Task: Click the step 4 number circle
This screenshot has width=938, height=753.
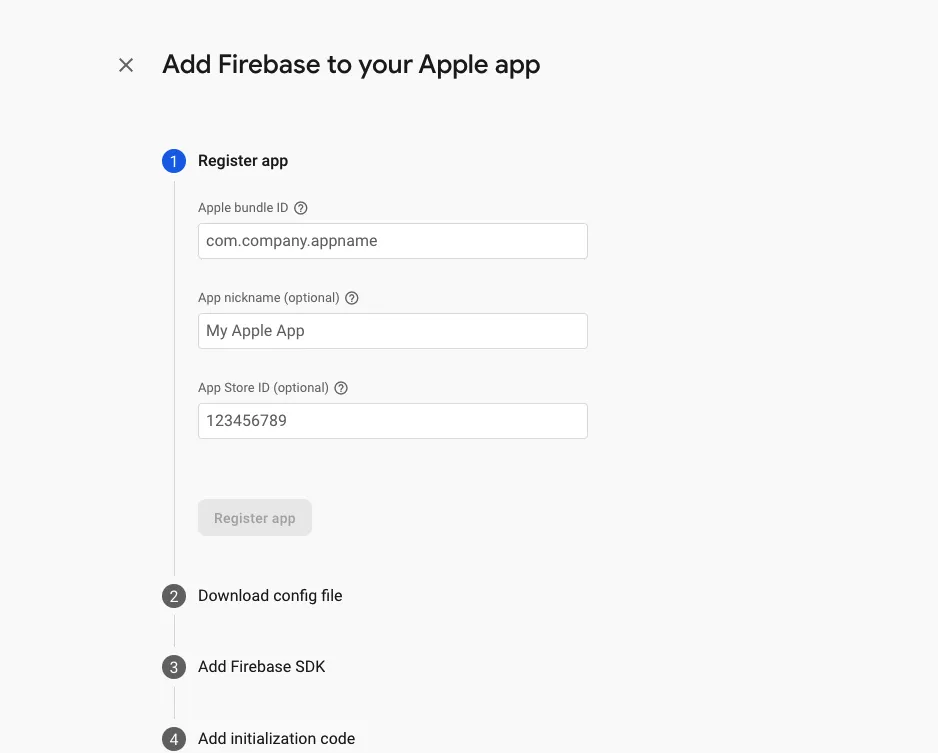Action: tap(174, 739)
